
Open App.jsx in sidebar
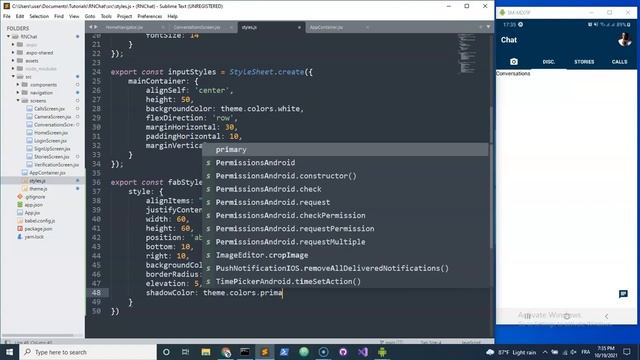coord(32,213)
